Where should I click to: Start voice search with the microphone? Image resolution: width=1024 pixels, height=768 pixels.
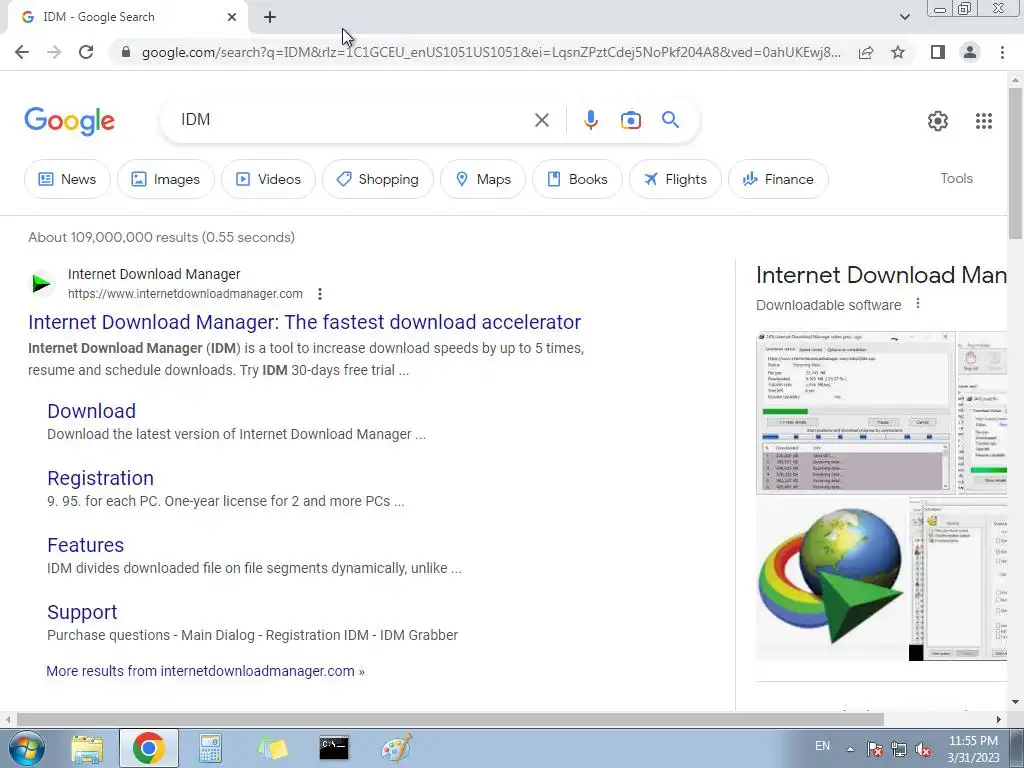(590, 120)
